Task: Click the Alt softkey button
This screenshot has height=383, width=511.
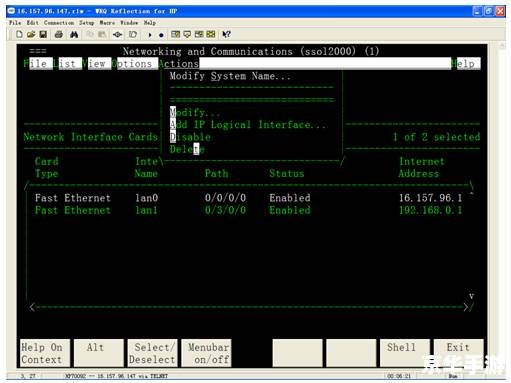Action: tap(99, 353)
